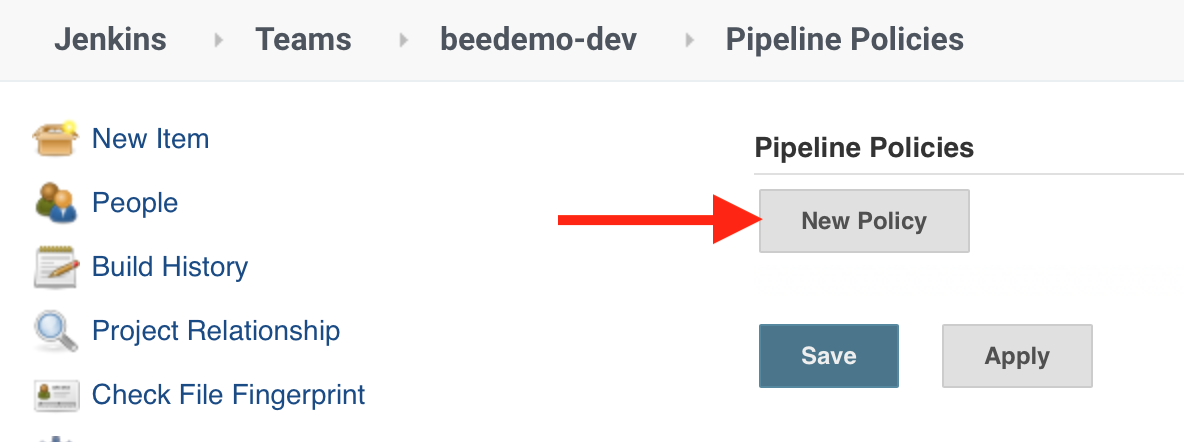The width and height of the screenshot is (1184, 442).
Task: Expand breadcrumb arrow after Teams
Action: tap(403, 40)
